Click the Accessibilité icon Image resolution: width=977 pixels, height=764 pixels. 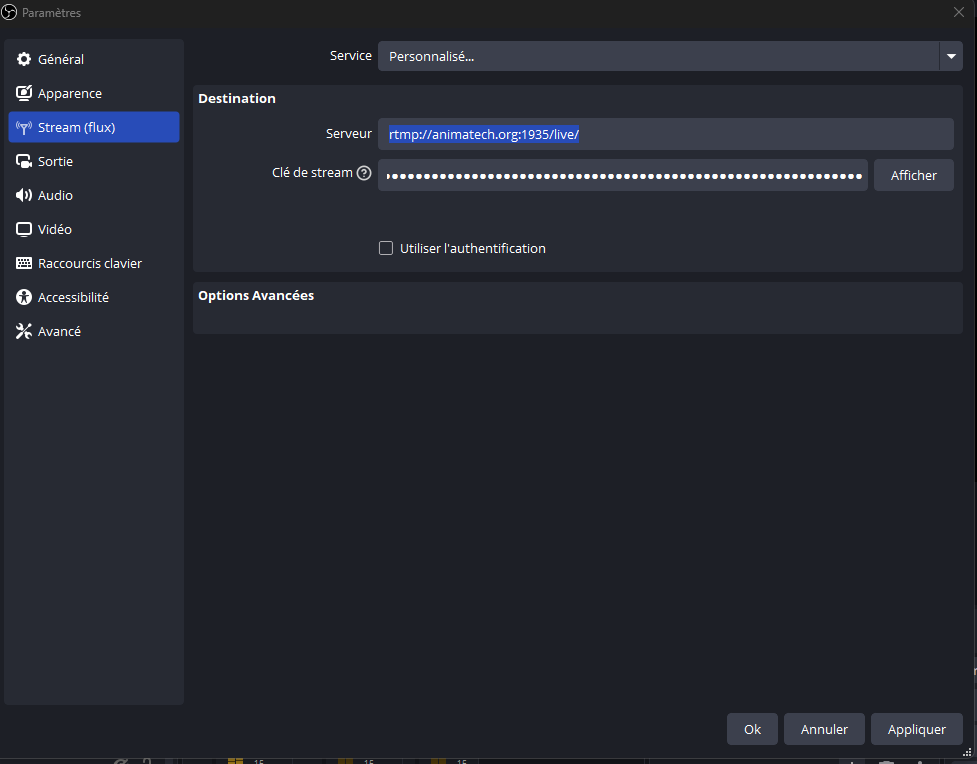click(24, 298)
